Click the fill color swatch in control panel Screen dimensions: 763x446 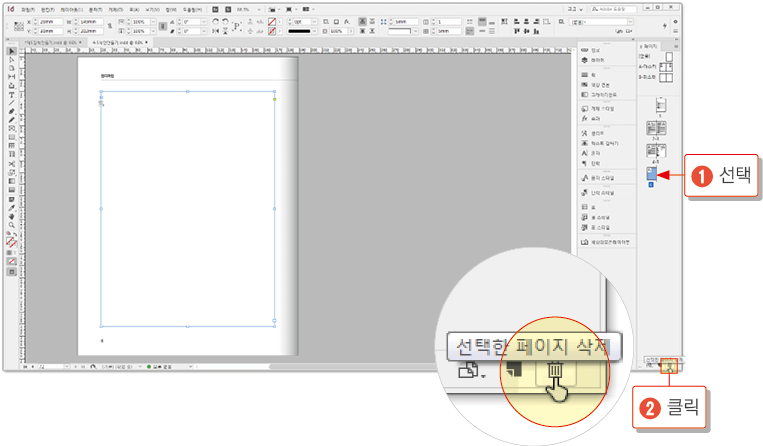[272, 22]
